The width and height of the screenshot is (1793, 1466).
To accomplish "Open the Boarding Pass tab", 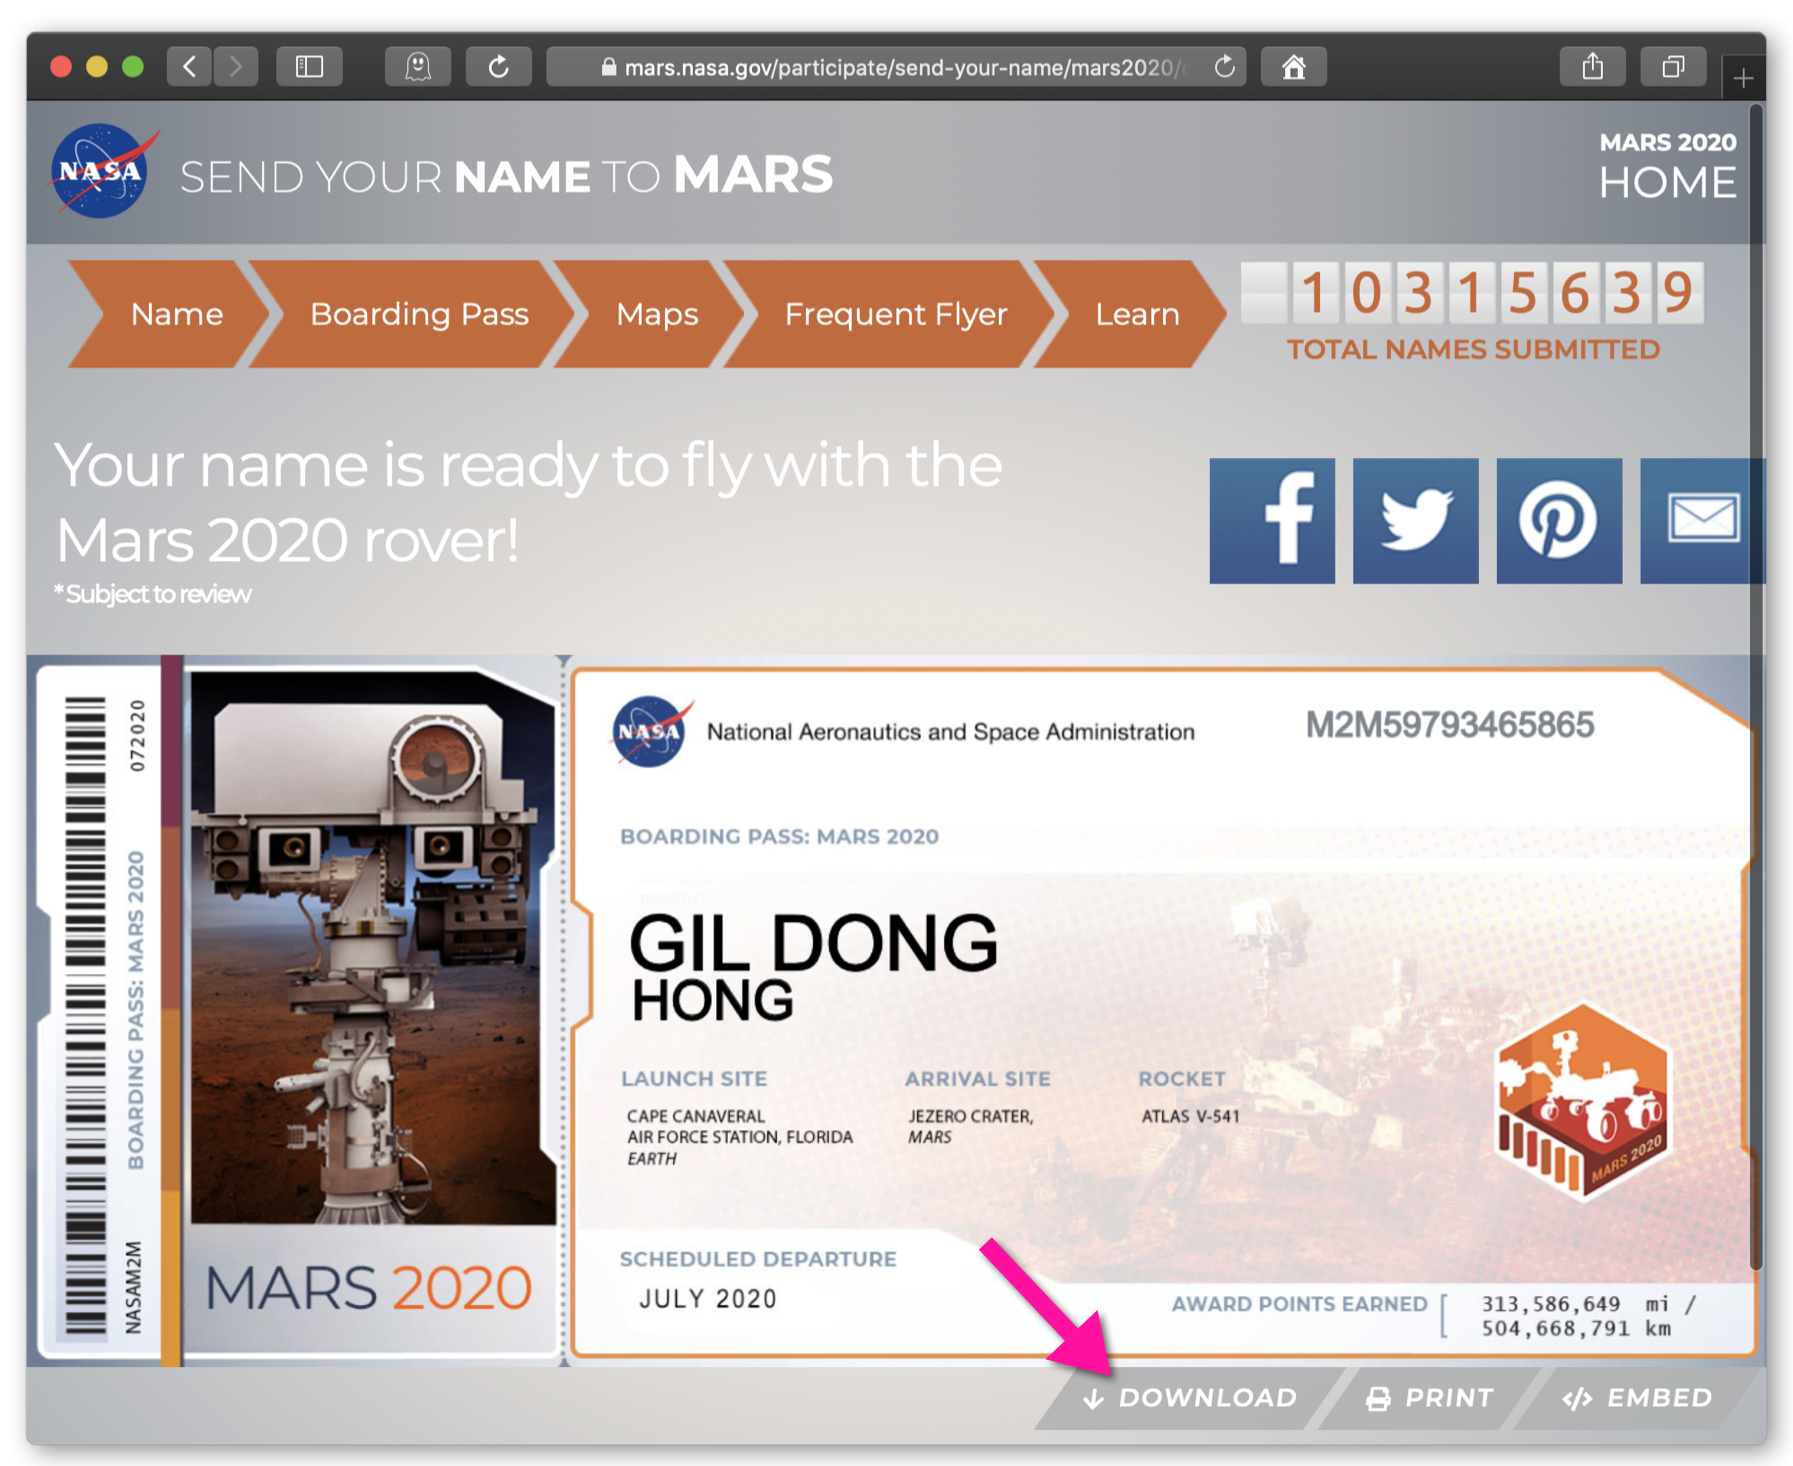I will [412, 314].
